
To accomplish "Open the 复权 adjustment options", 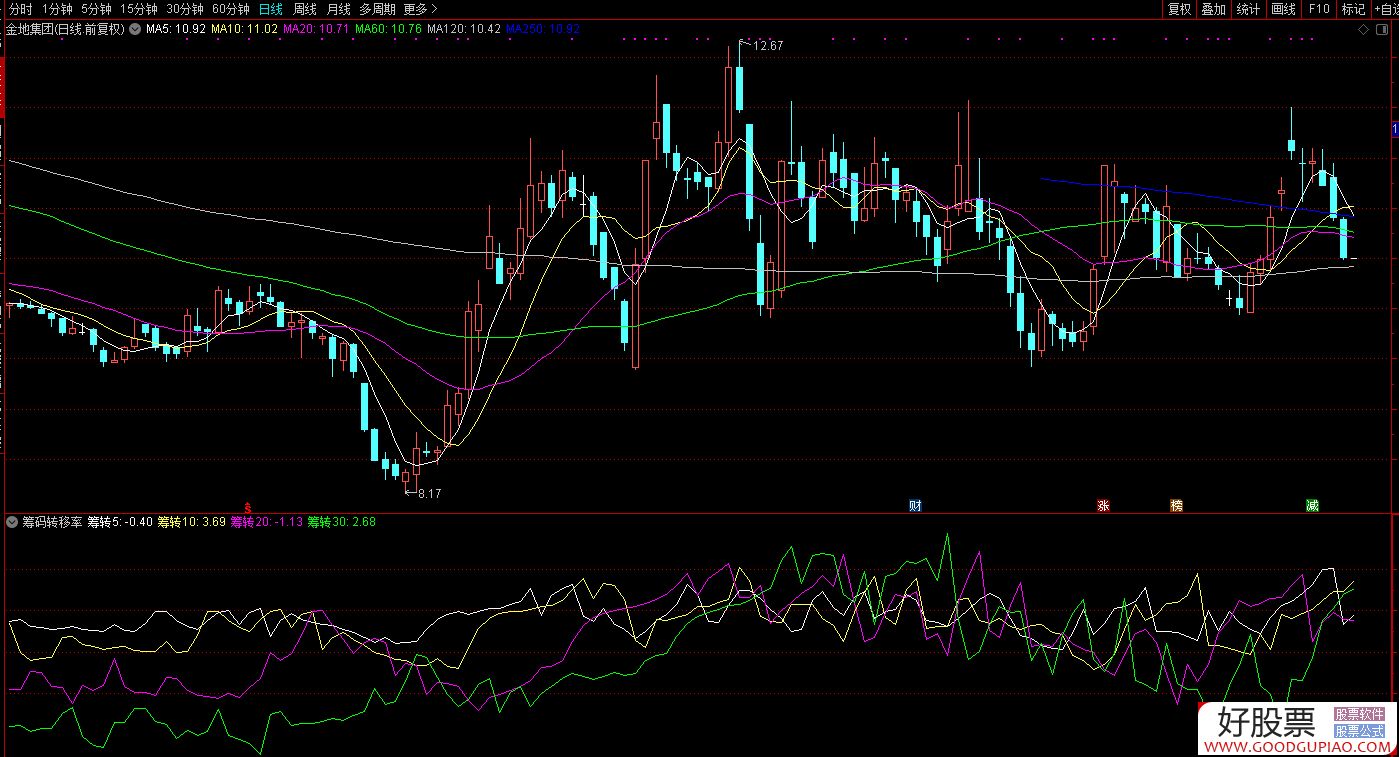I will pyautogui.click(x=1180, y=9).
